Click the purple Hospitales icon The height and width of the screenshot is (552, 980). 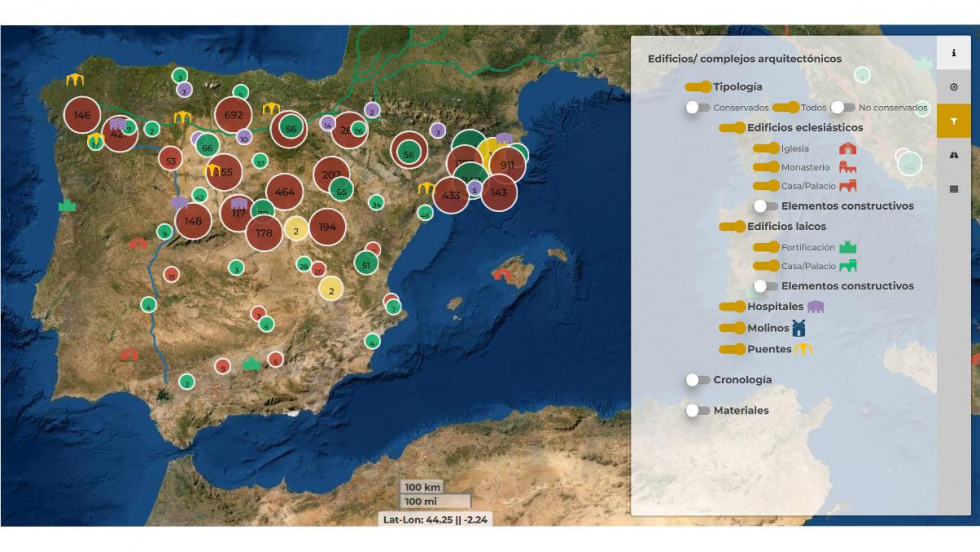815,307
